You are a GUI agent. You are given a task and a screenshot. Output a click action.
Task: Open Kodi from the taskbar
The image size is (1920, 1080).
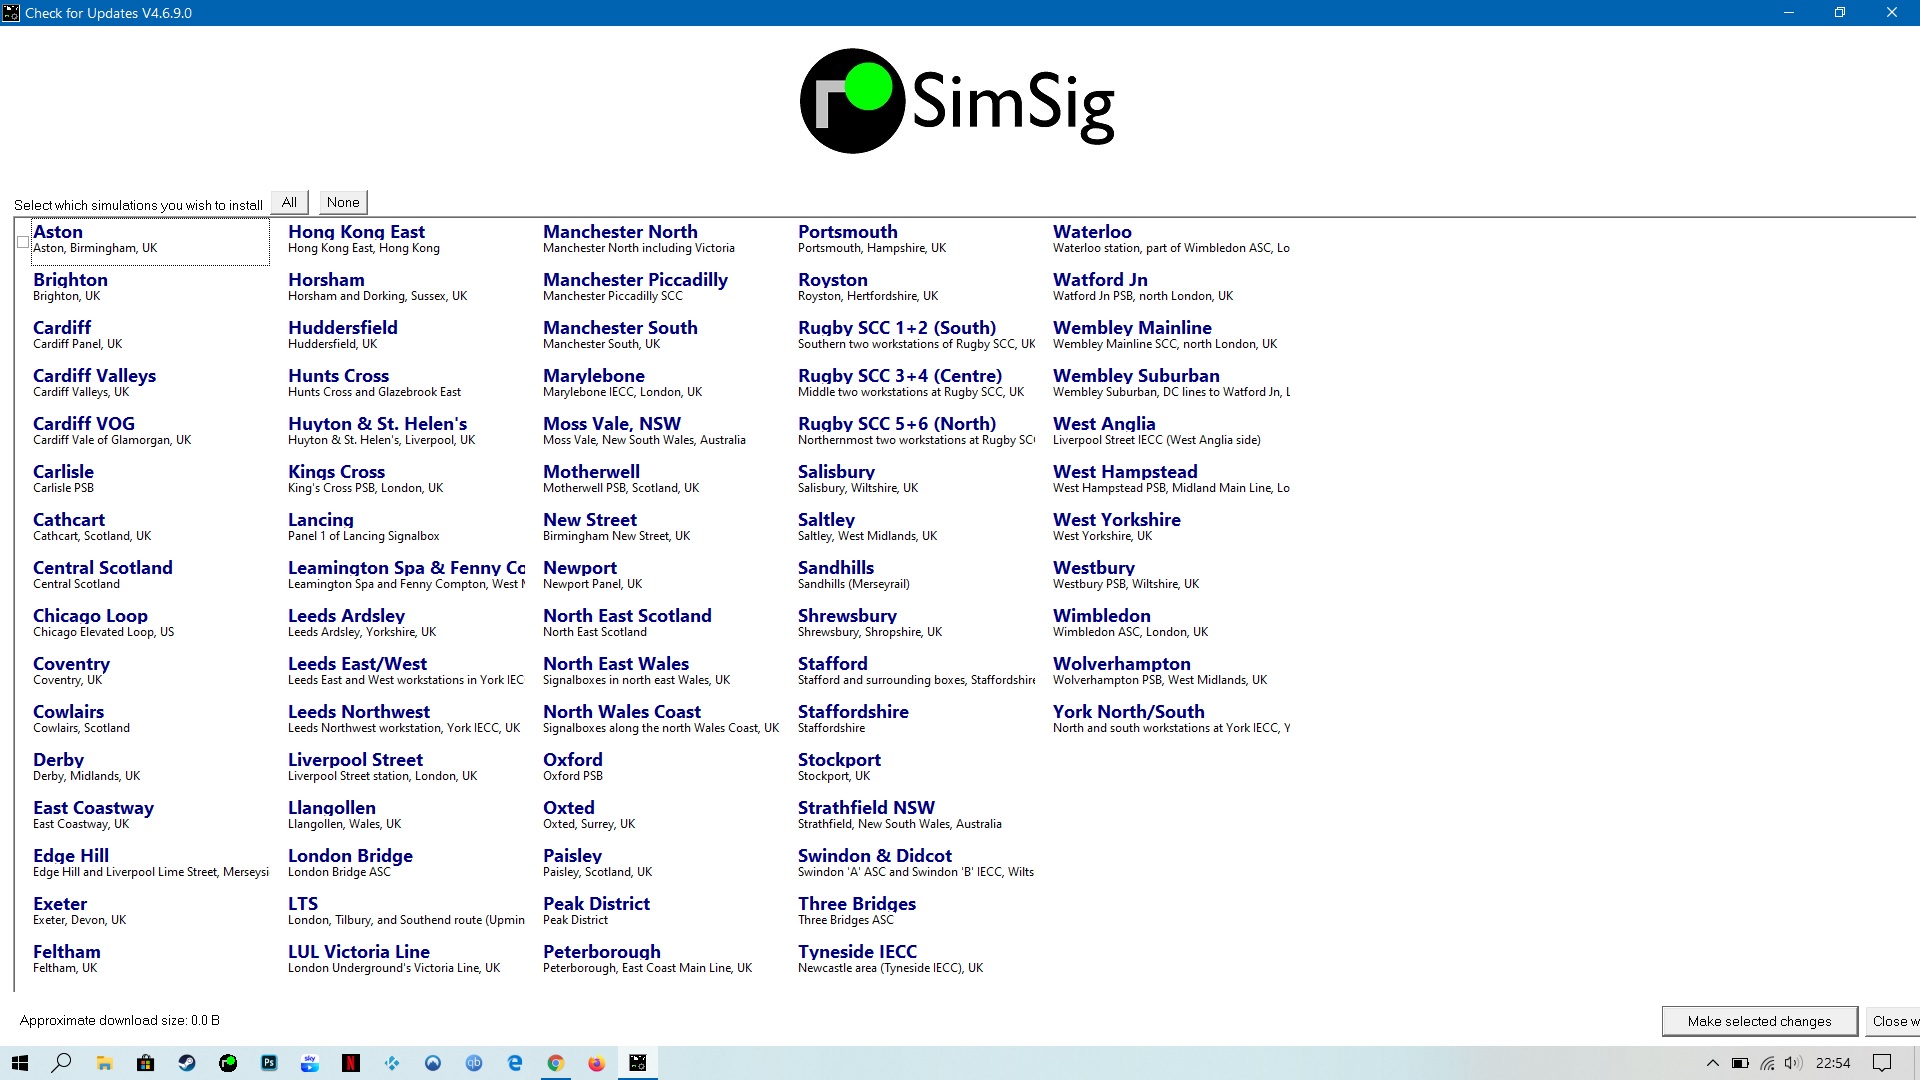(392, 1063)
